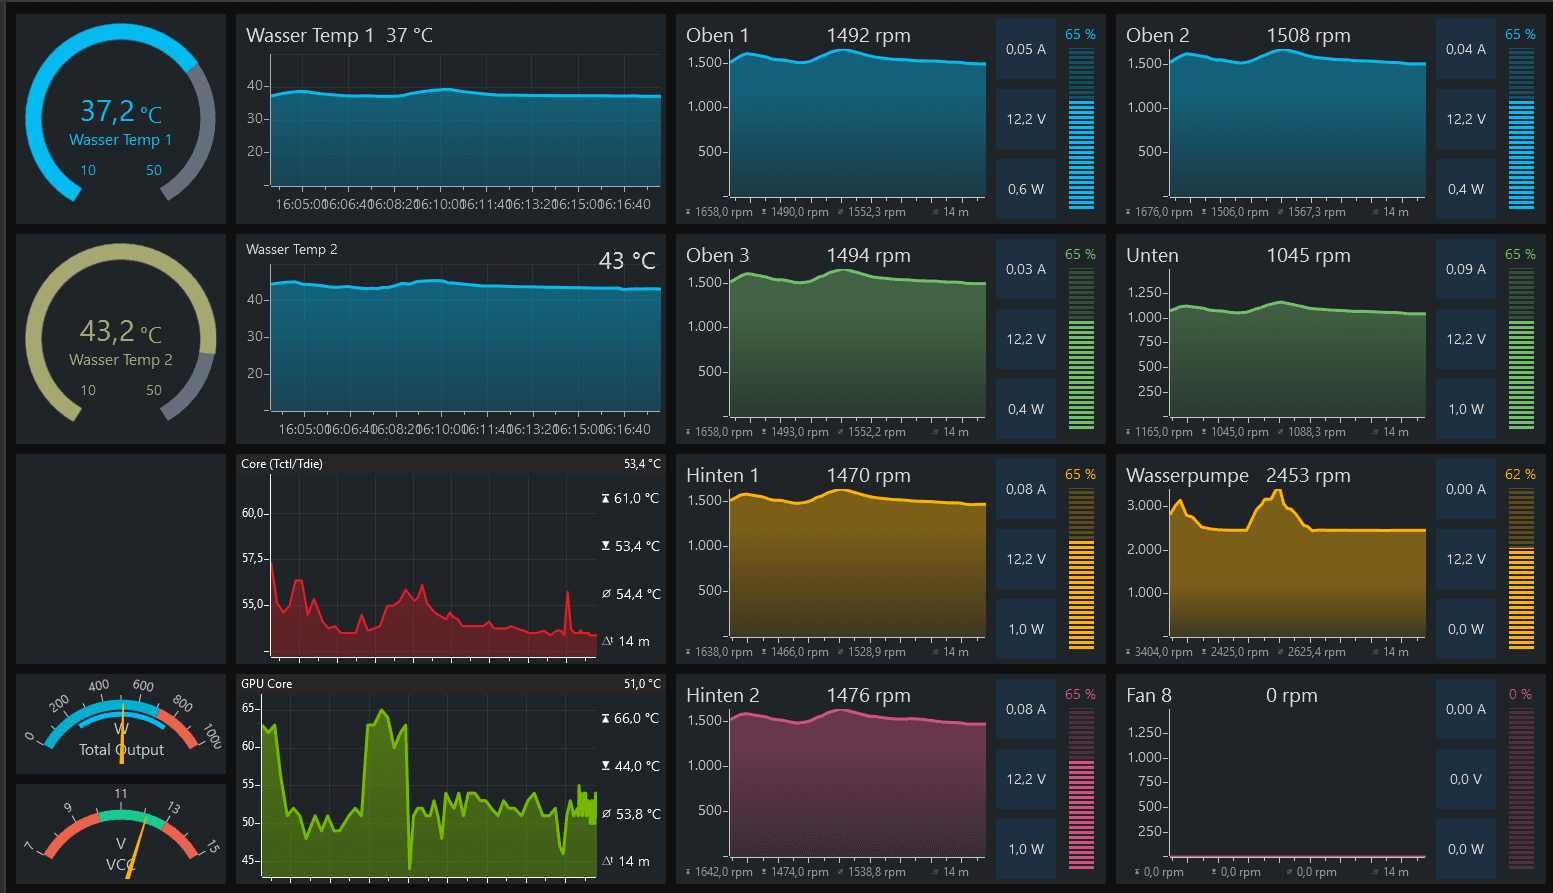The image size is (1553, 893).
Task: Click the 0,09 A current box for Unten
Action: coord(1466,269)
